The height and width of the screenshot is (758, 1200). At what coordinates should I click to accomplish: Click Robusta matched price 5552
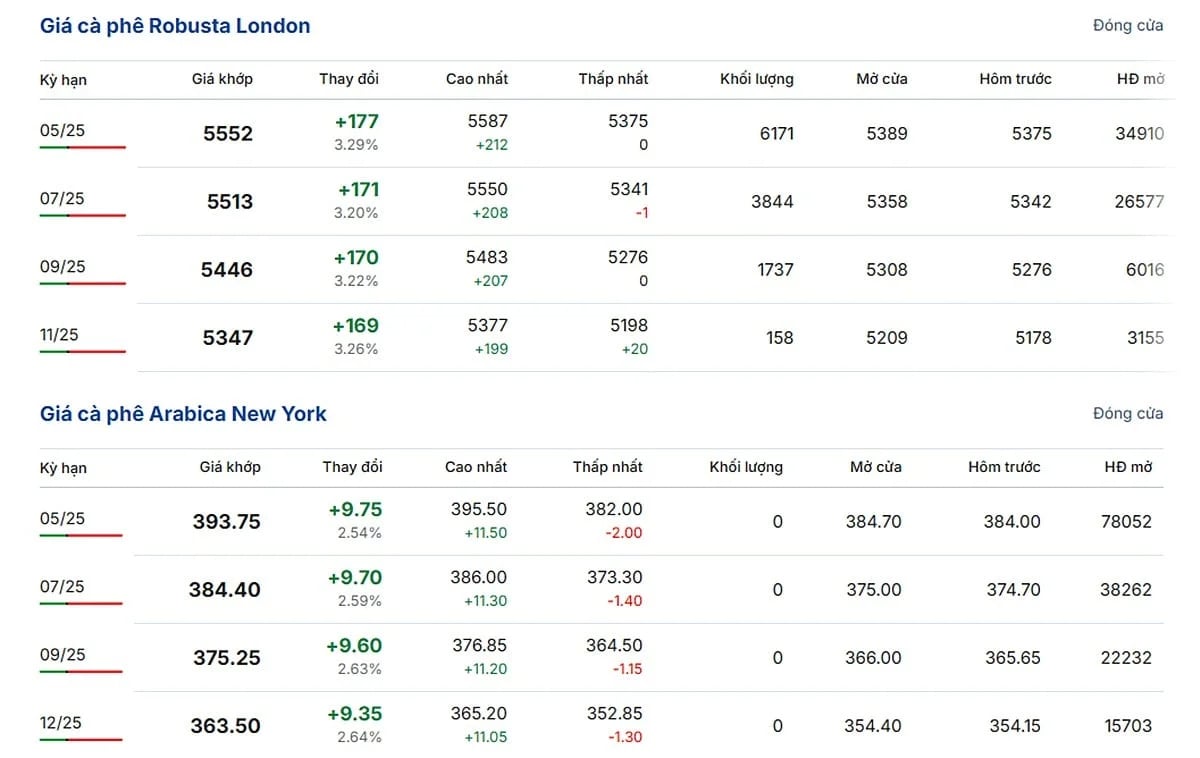coord(228,134)
